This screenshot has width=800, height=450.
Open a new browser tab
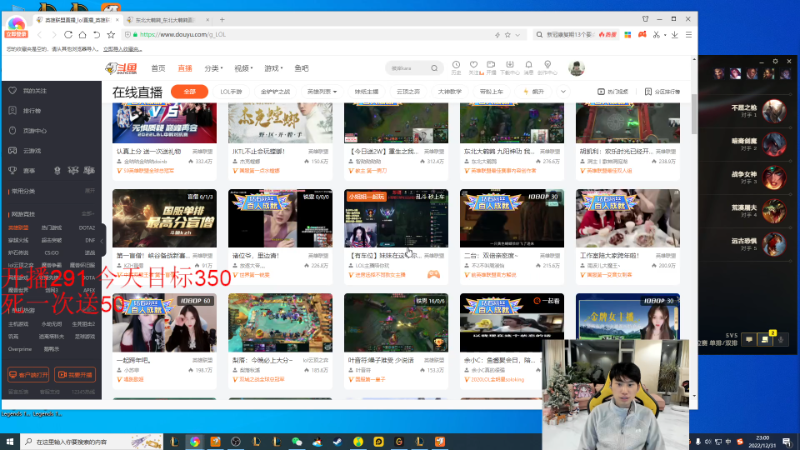[222, 20]
